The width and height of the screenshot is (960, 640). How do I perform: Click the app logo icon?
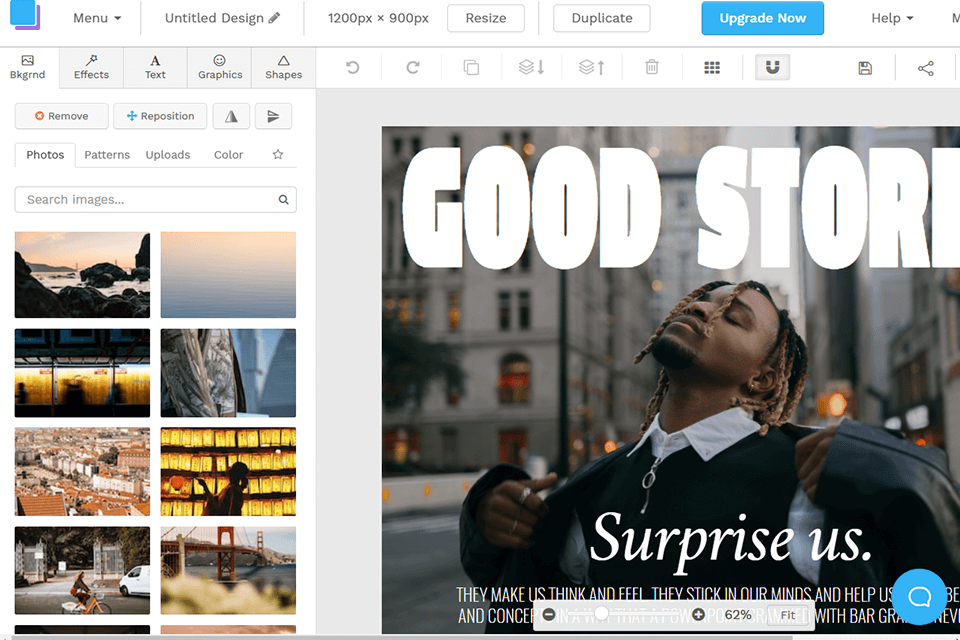tap(25, 15)
